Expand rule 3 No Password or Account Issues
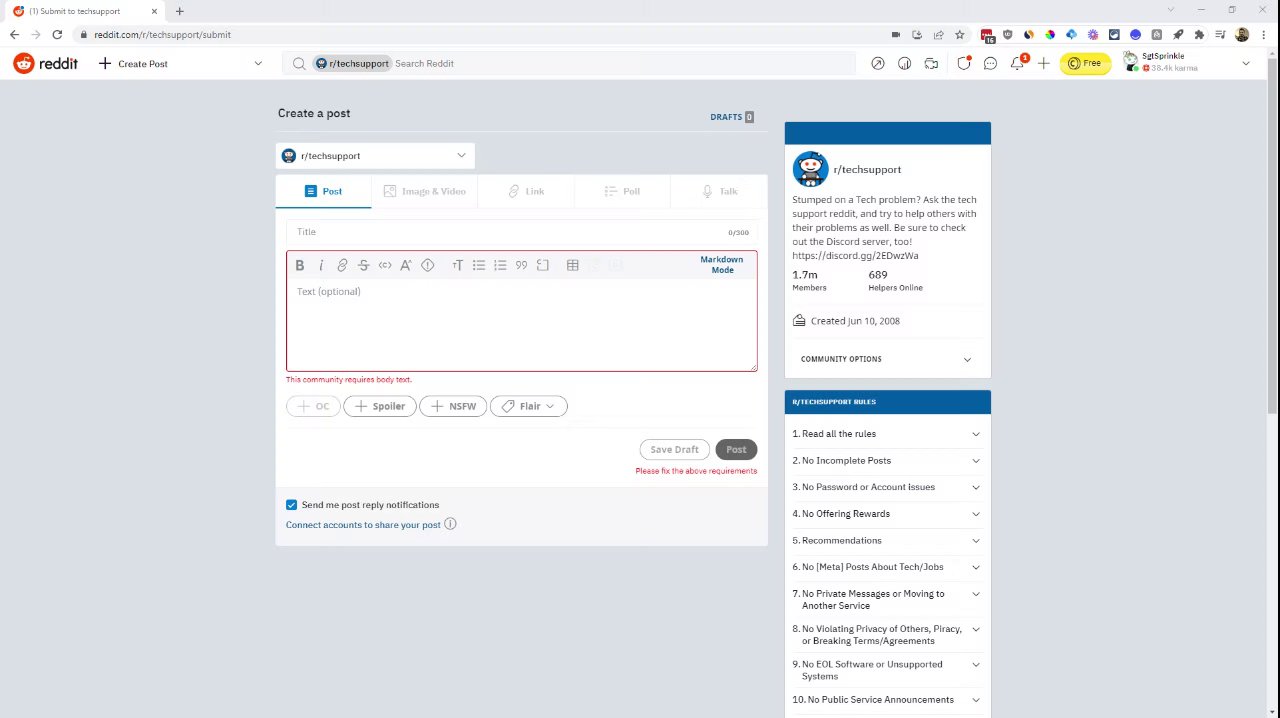This screenshot has height=718, width=1280. (x=887, y=487)
